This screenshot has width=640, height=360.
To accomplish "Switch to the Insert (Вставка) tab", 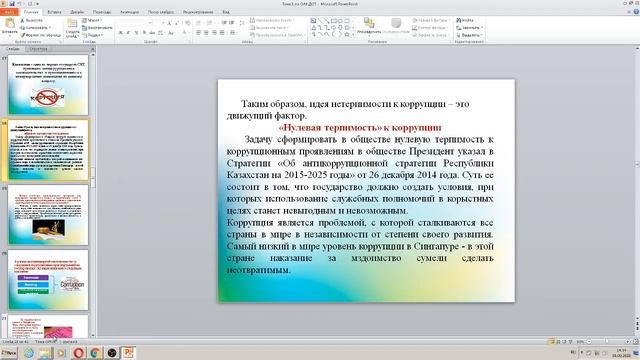I will [x=54, y=12].
